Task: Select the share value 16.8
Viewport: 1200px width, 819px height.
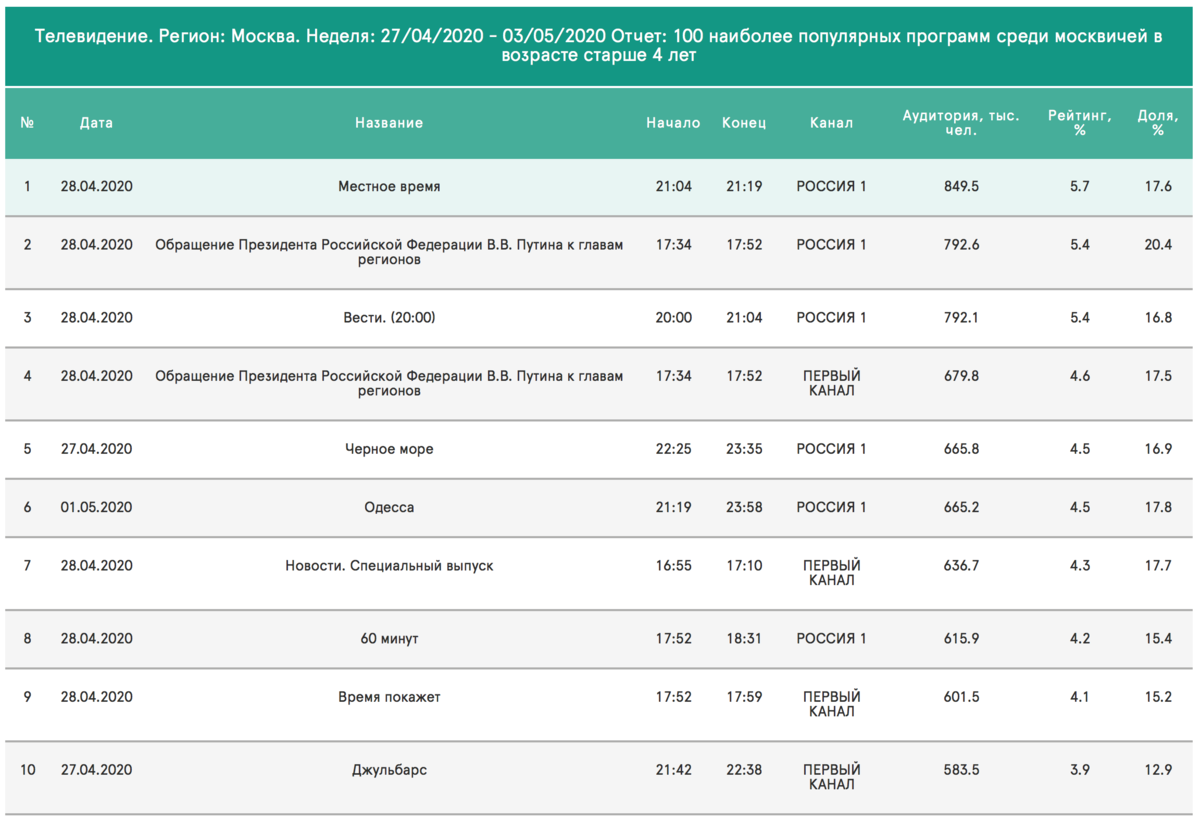Action: click(x=1158, y=318)
